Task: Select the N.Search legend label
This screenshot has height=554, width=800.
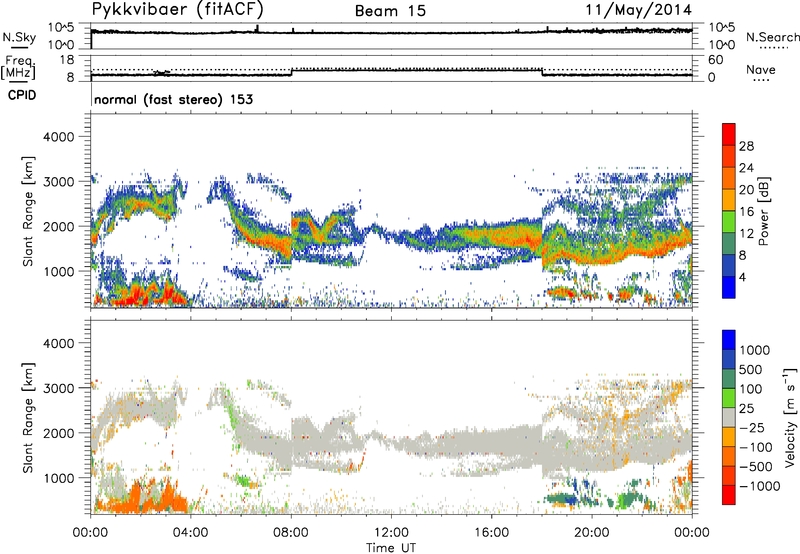Action: coord(772,37)
